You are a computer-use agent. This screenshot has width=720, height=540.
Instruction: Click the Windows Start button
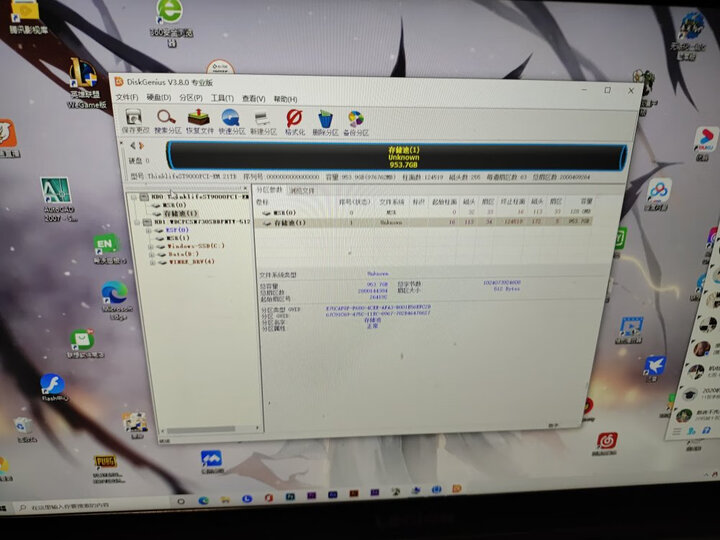click(x=4, y=508)
